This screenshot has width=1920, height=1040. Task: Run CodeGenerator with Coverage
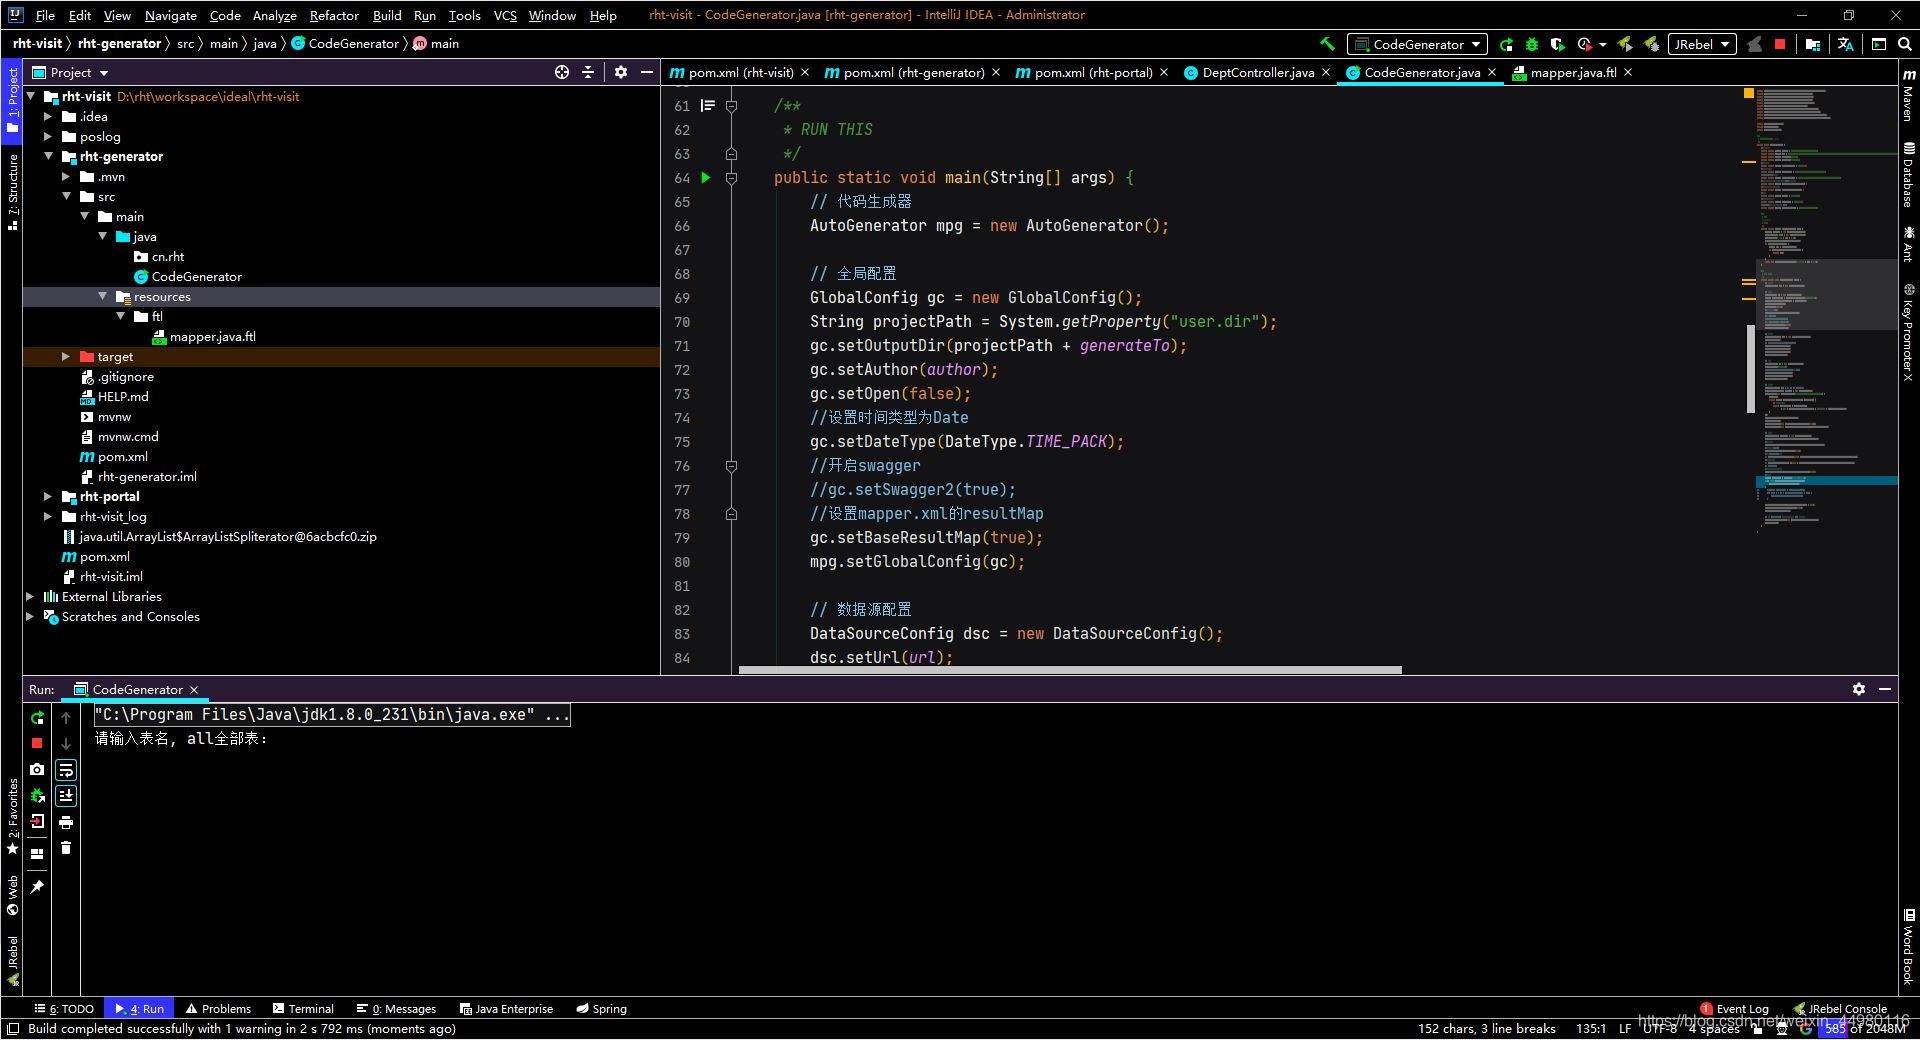tap(1557, 44)
